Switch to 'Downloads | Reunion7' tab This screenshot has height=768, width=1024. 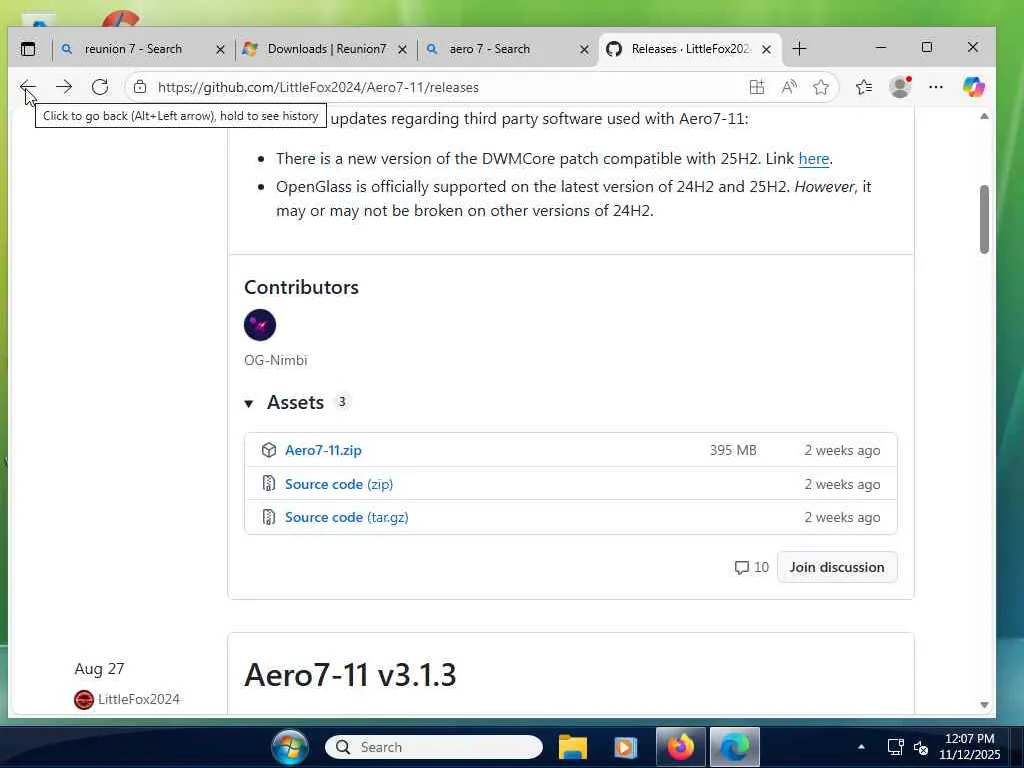point(327,49)
